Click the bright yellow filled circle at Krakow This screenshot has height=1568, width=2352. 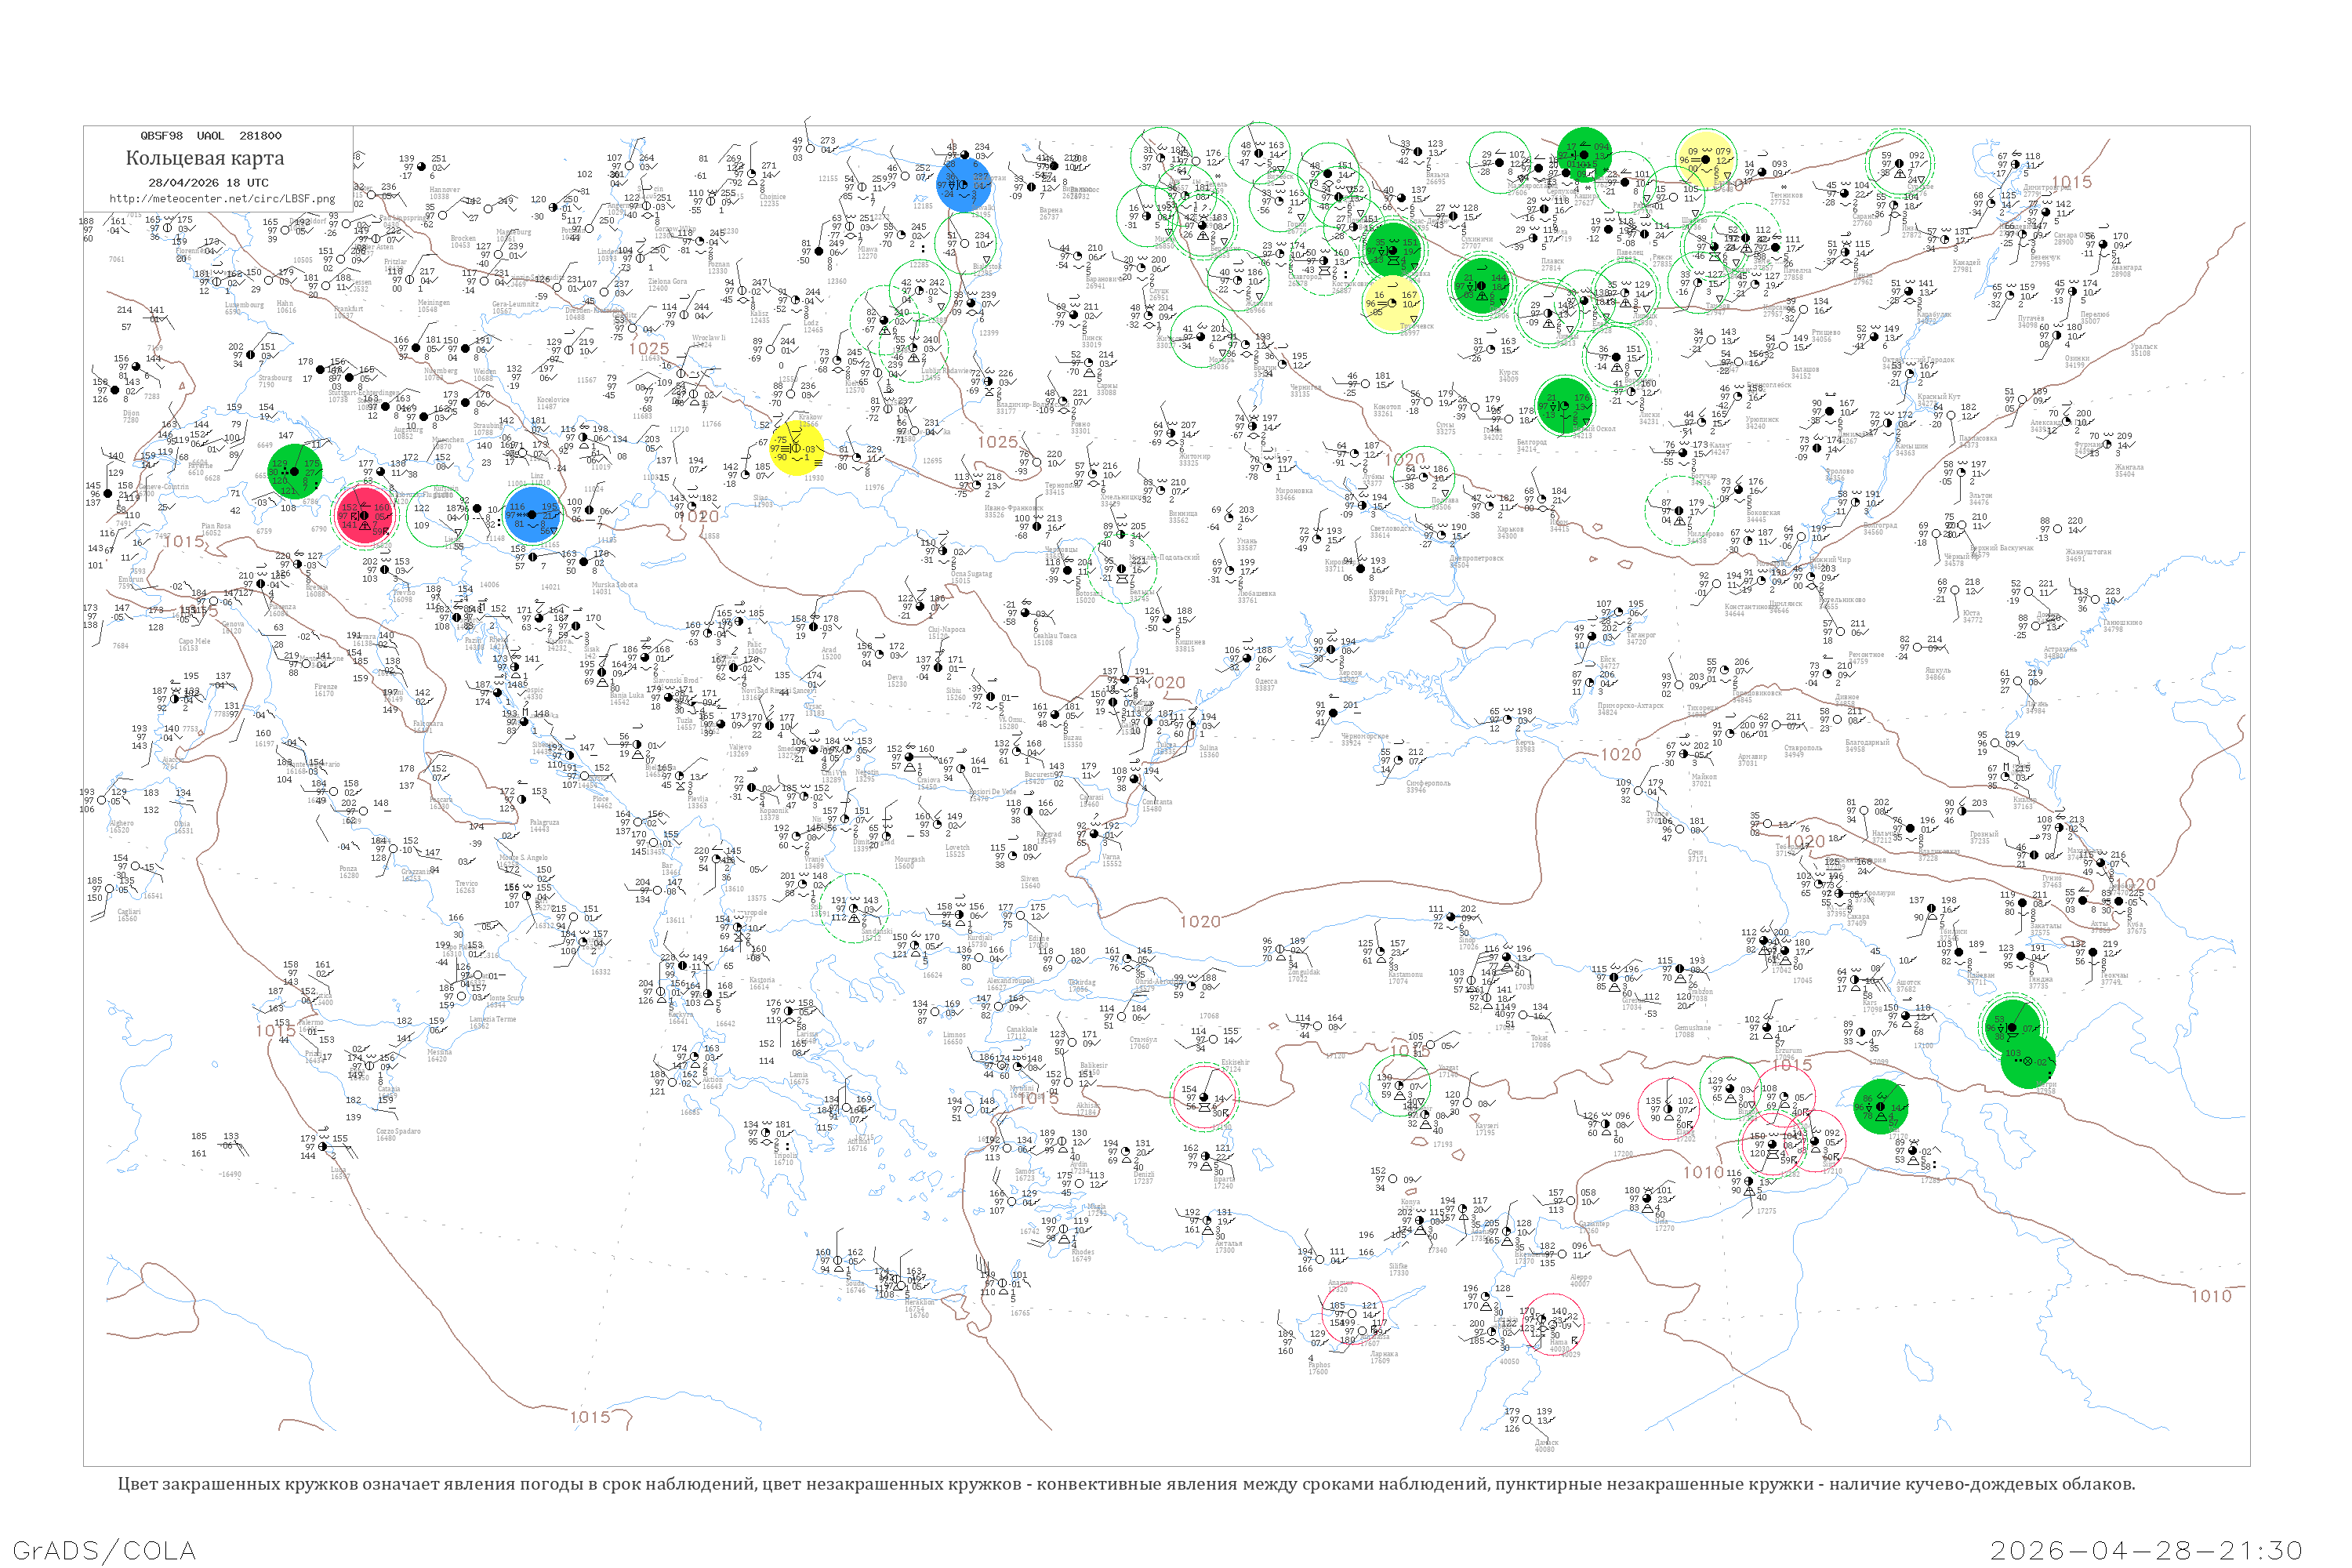tap(797, 448)
